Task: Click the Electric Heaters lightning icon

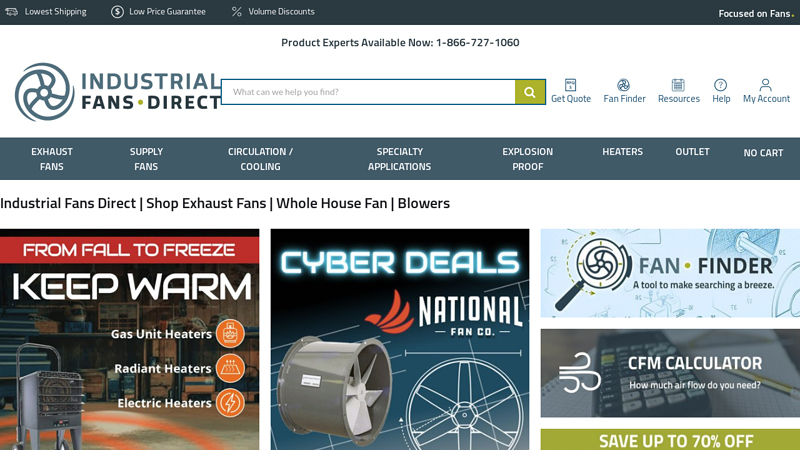Action: pos(230,403)
